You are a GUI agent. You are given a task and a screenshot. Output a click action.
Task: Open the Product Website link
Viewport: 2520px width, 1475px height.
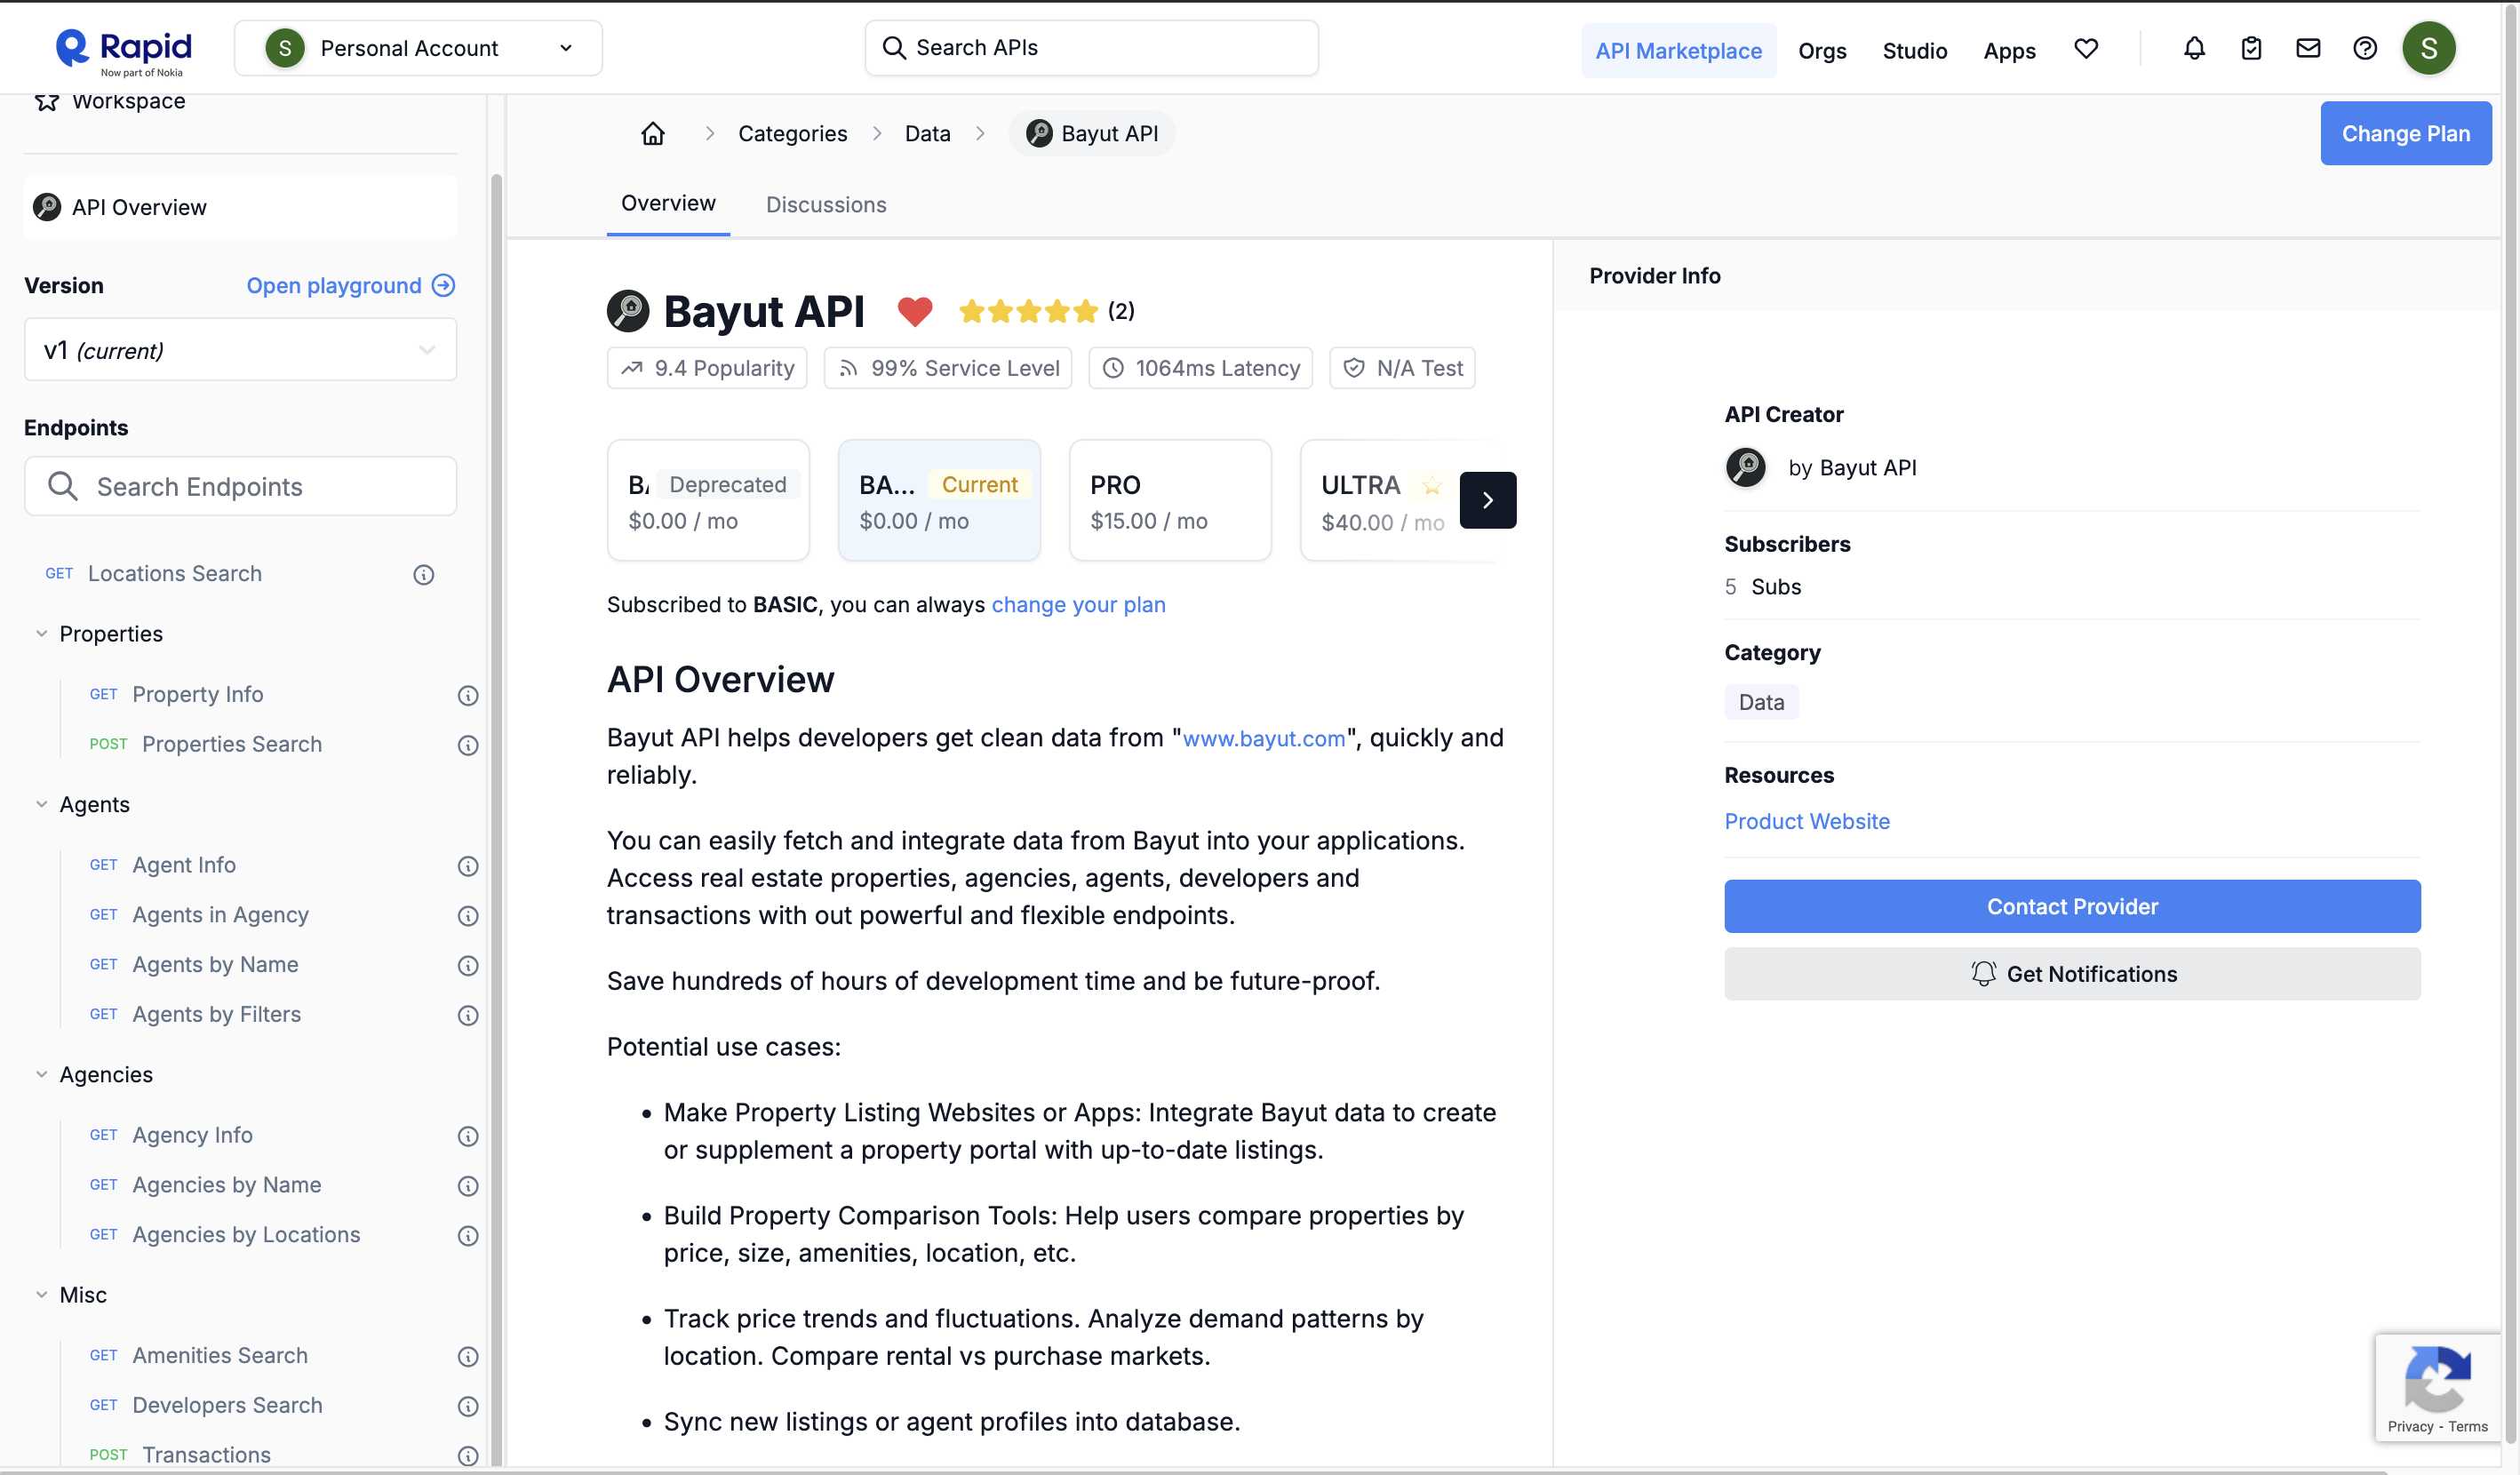point(1806,821)
